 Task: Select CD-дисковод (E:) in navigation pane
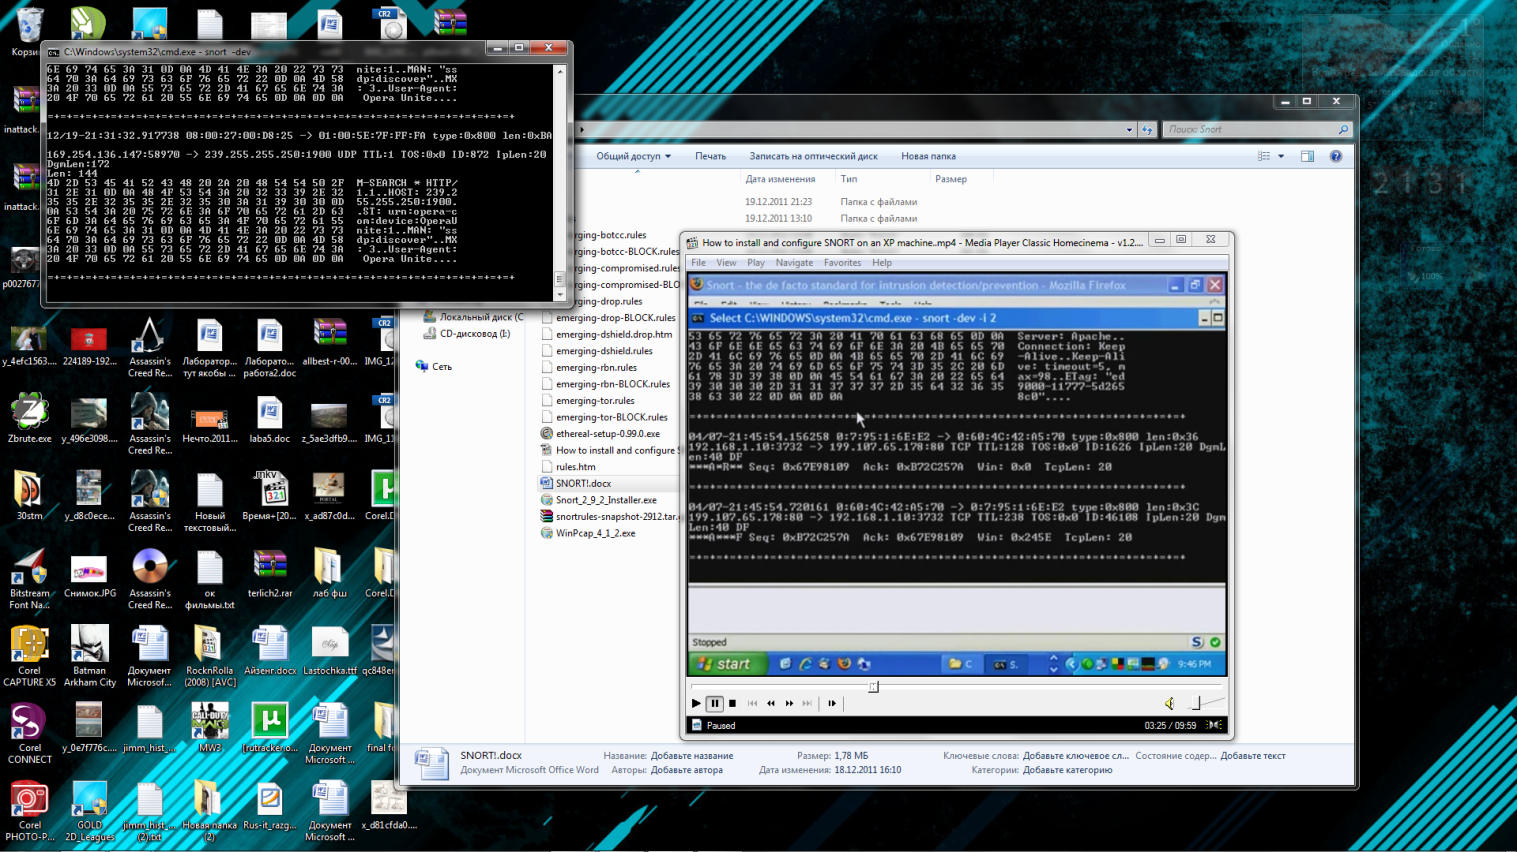pos(467,334)
